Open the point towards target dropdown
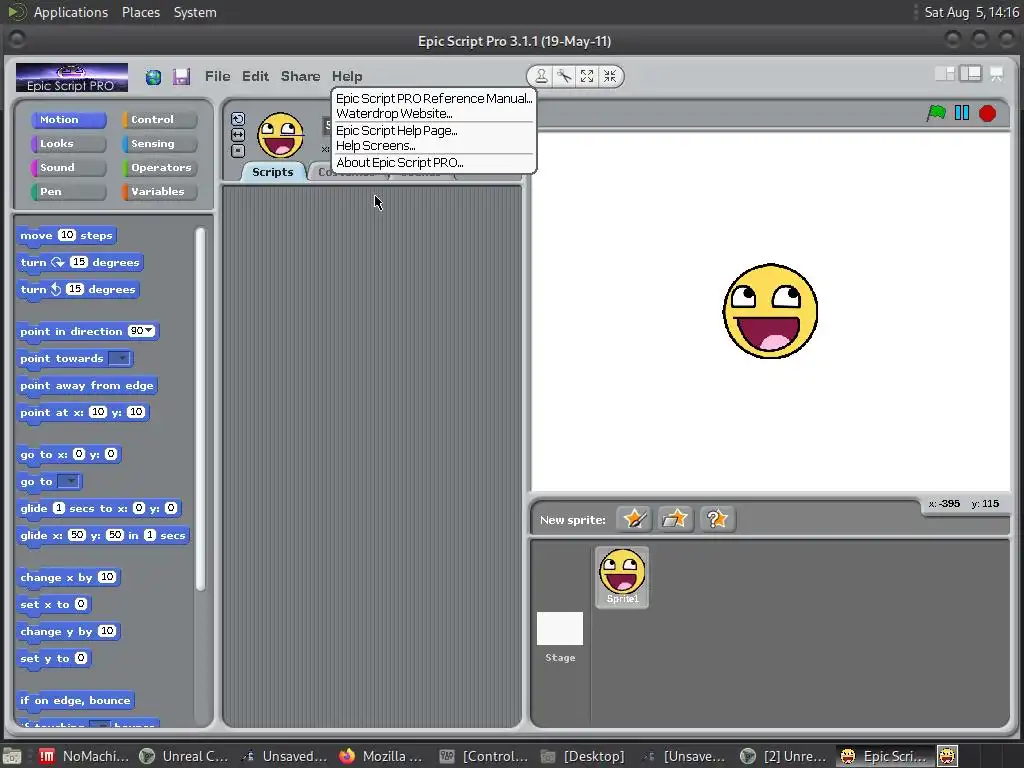The width and height of the screenshot is (1024, 768). click(x=120, y=358)
